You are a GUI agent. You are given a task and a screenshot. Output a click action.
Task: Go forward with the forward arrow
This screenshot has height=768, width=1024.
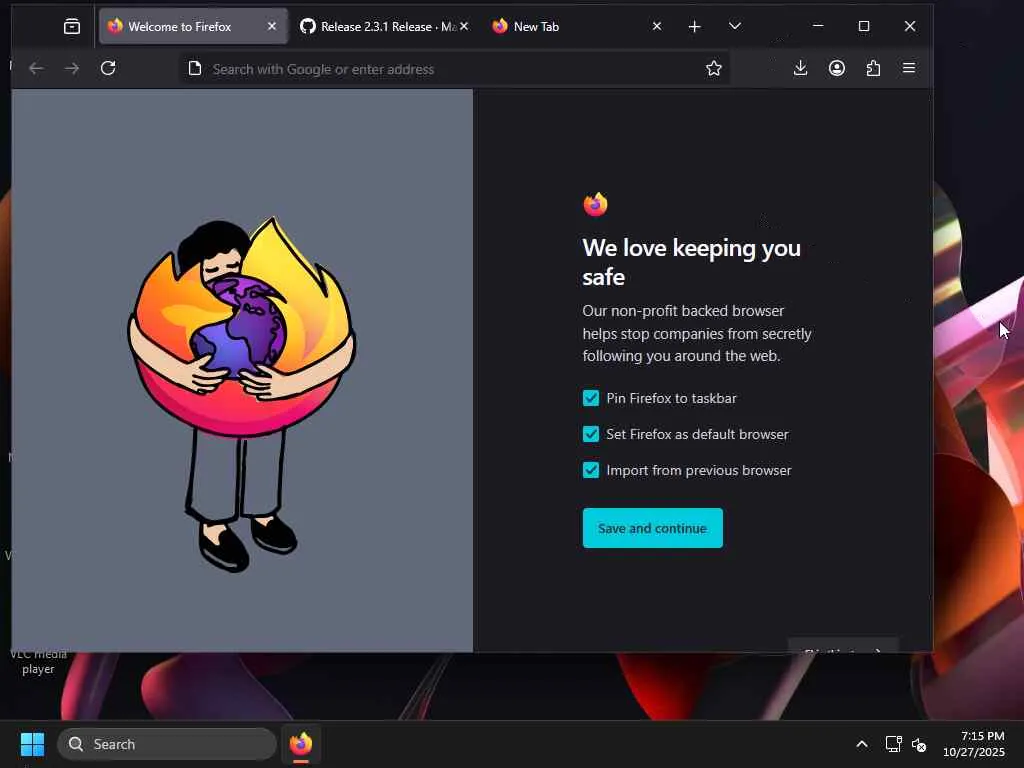pyautogui.click(x=72, y=68)
